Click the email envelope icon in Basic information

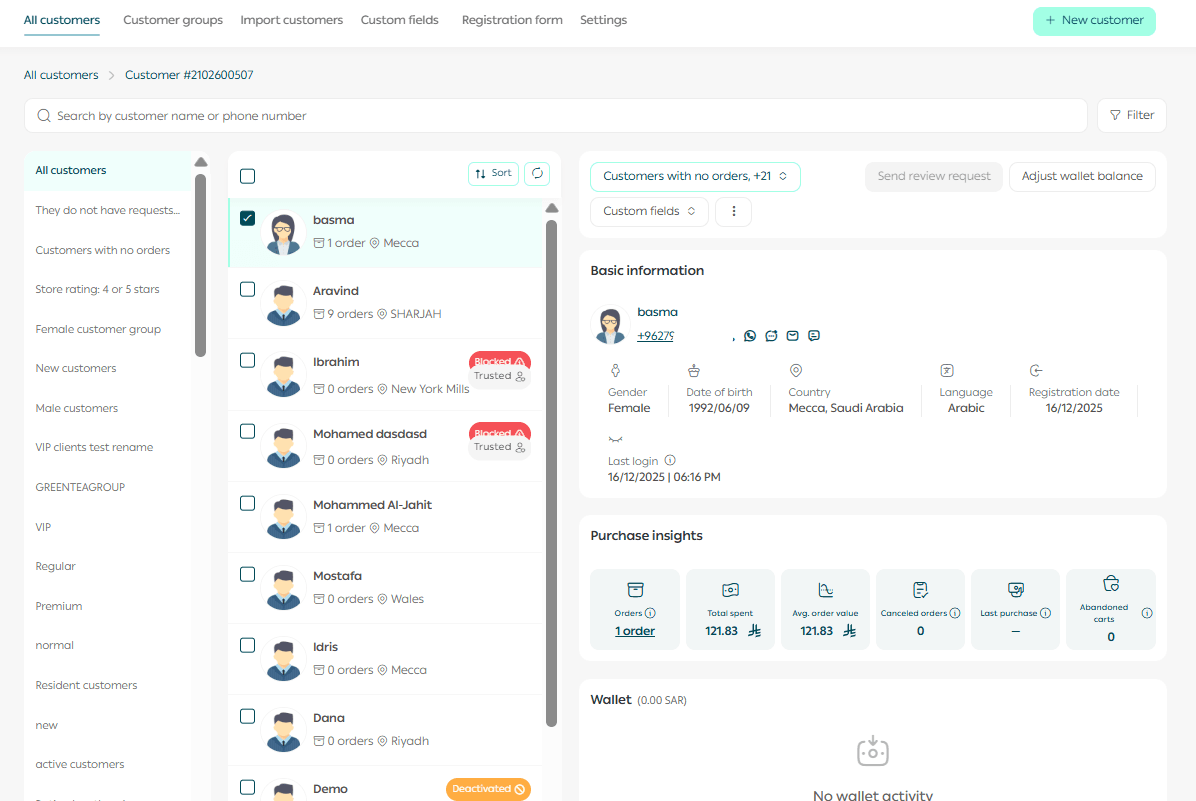pos(792,336)
